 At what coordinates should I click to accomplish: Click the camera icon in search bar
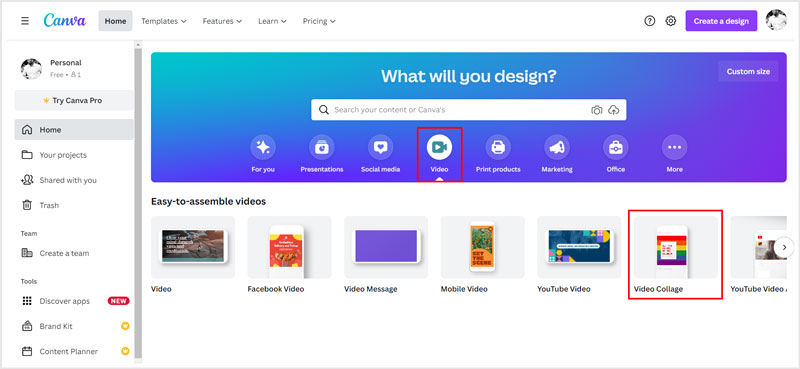(x=596, y=110)
